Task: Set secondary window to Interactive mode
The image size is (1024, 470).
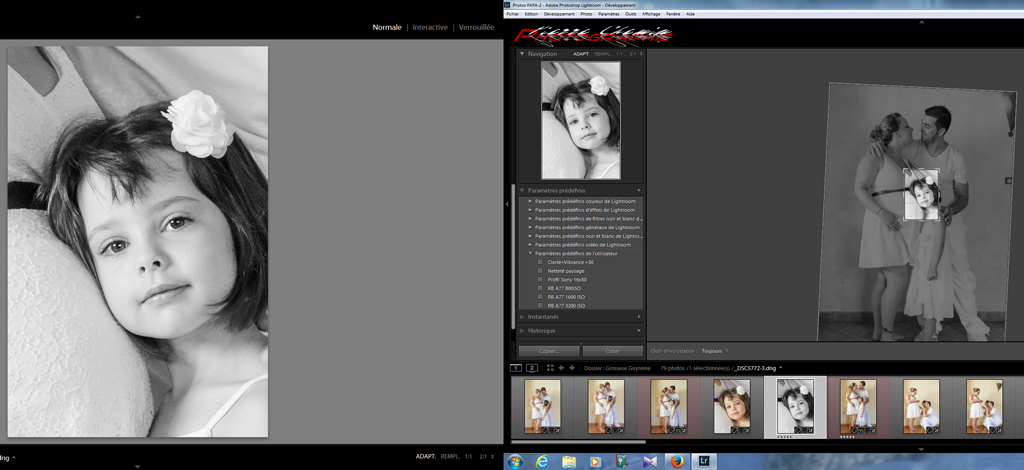Action: [x=430, y=27]
